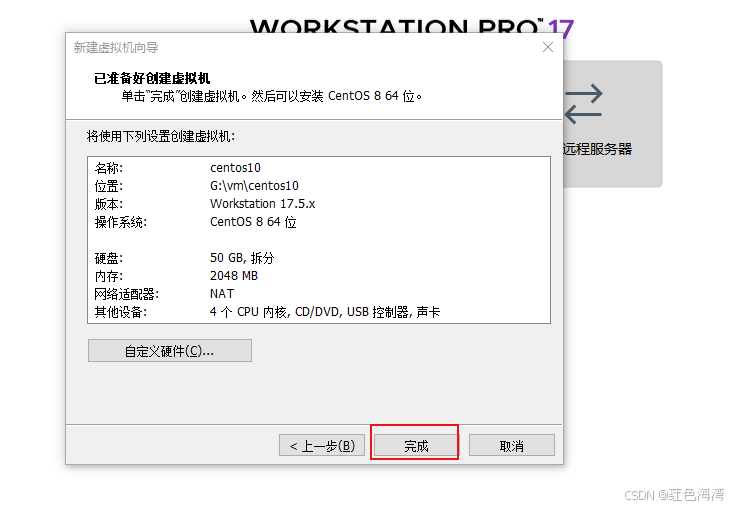
Task: Go back with the 上一步(B) button
Action: (322, 445)
